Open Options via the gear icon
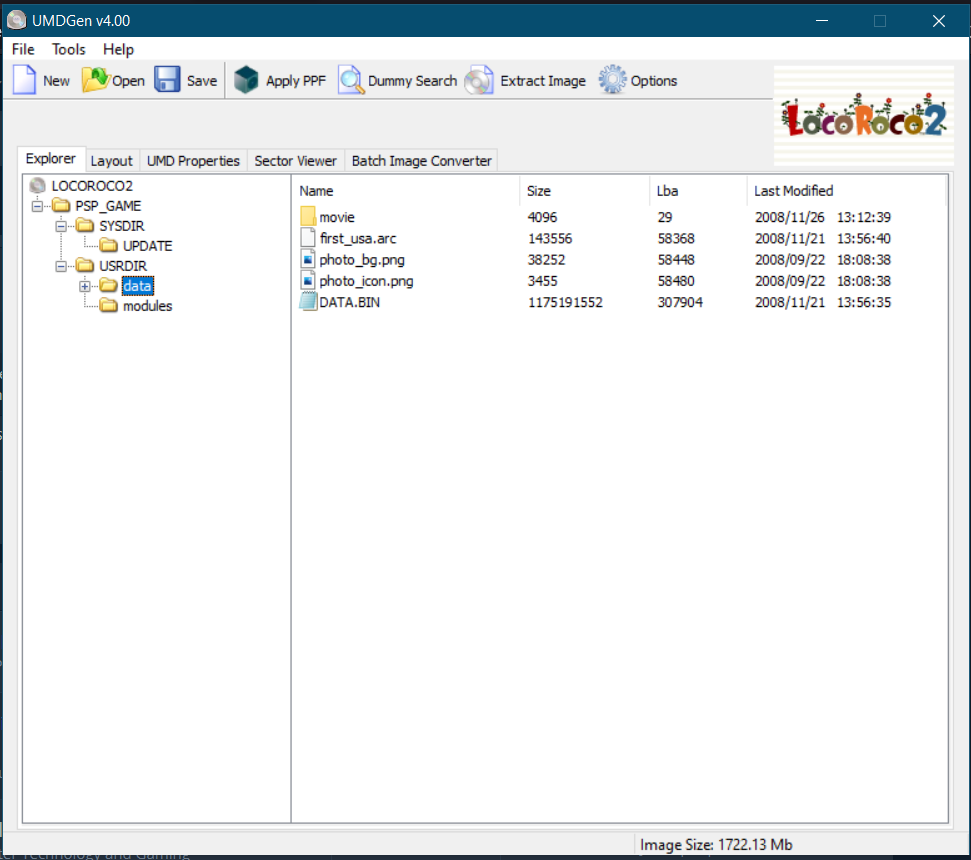Viewport: 971px width, 860px height. click(x=612, y=80)
